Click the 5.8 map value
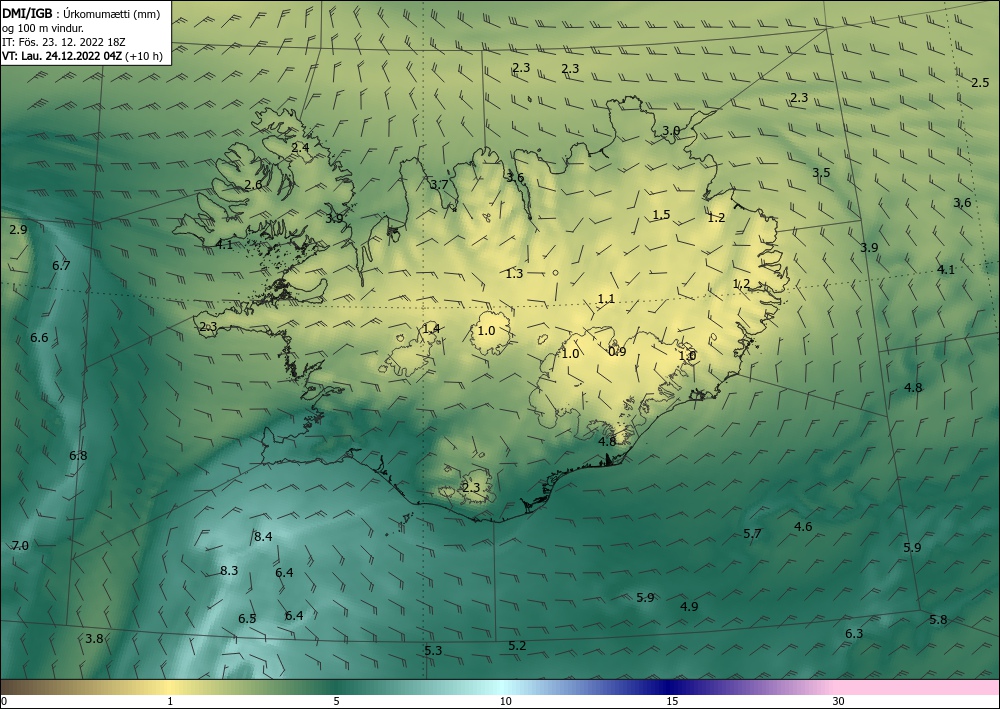The width and height of the screenshot is (1000, 709). [x=938, y=620]
